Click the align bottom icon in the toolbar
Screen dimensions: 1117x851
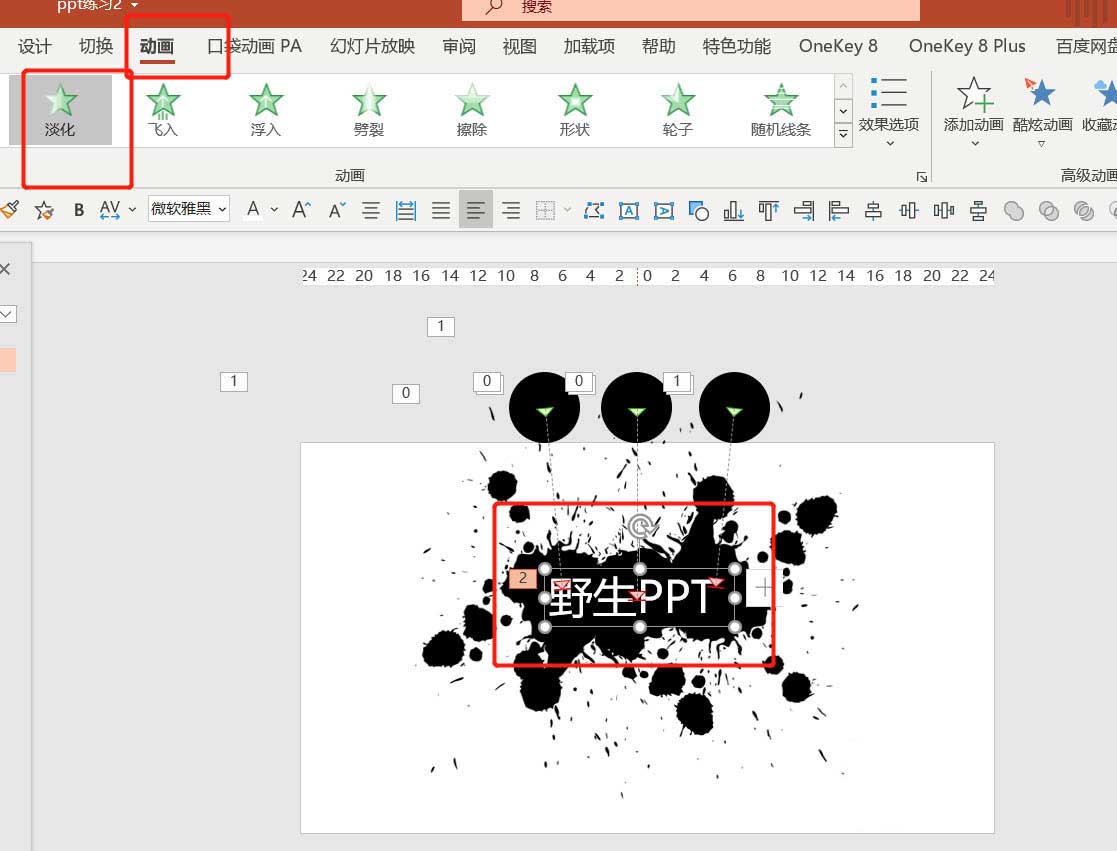pyautogui.click(x=734, y=210)
